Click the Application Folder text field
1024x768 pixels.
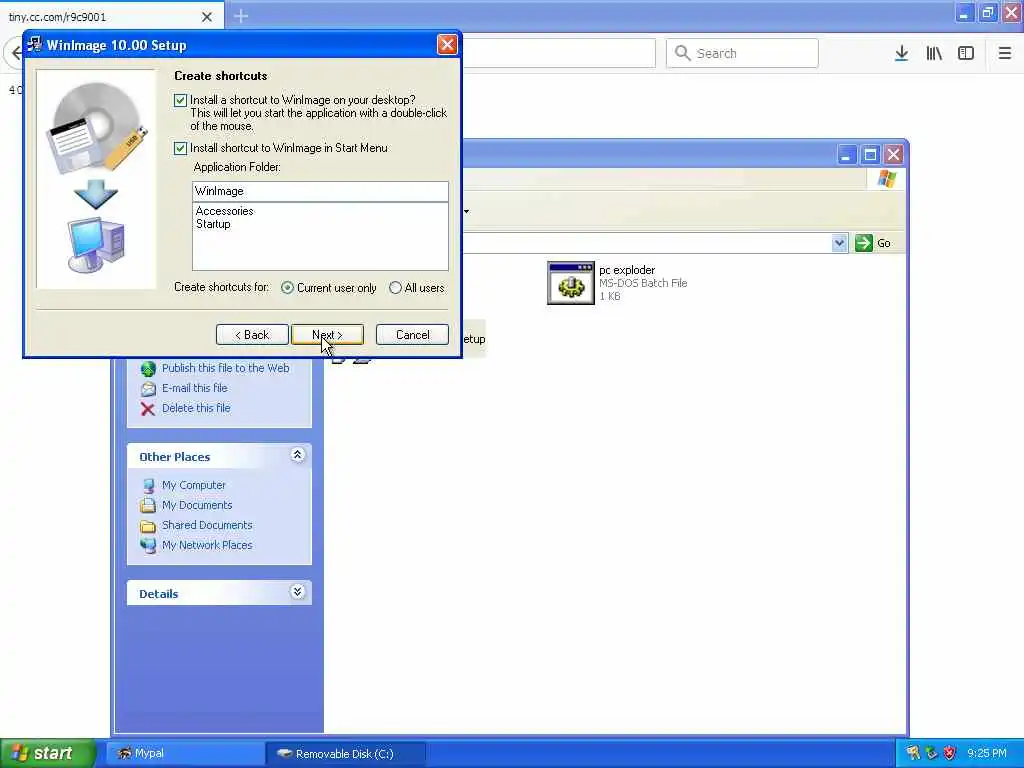tap(320, 191)
